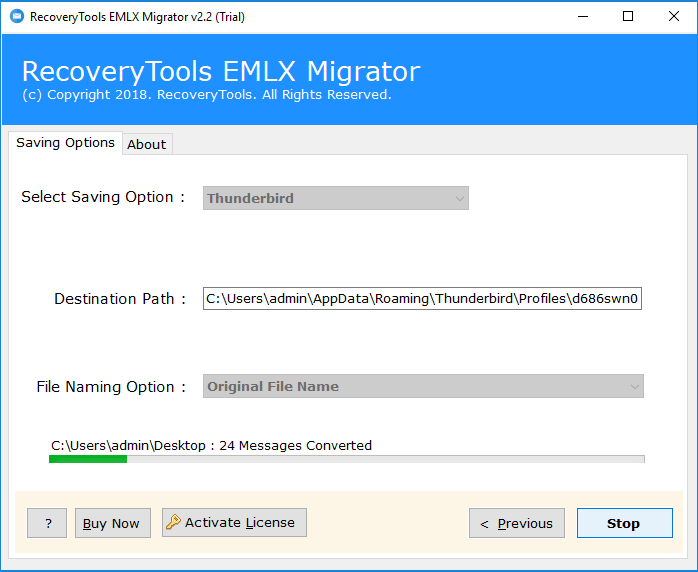698x572 pixels.
Task: Click the RecoveryTools EMLX Migrator banner title
Action: 221,71
